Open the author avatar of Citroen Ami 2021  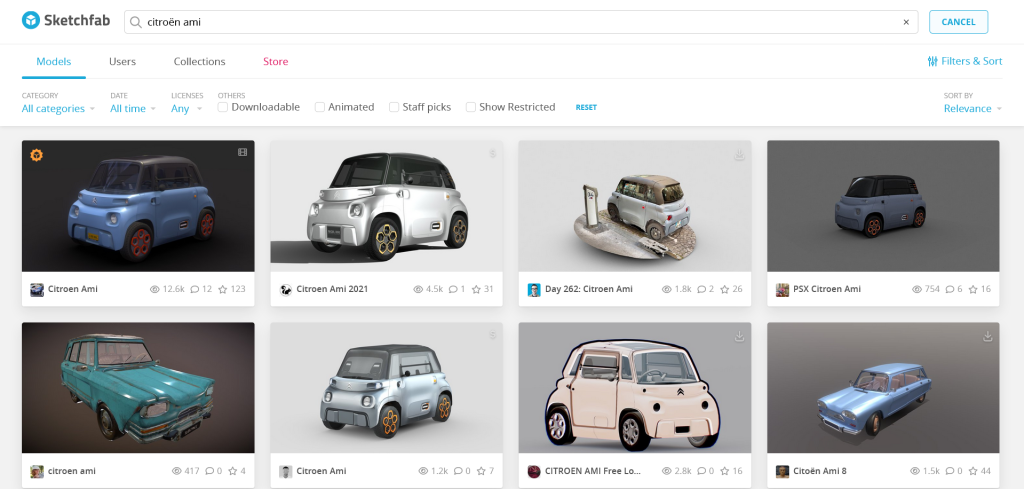[285, 290]
